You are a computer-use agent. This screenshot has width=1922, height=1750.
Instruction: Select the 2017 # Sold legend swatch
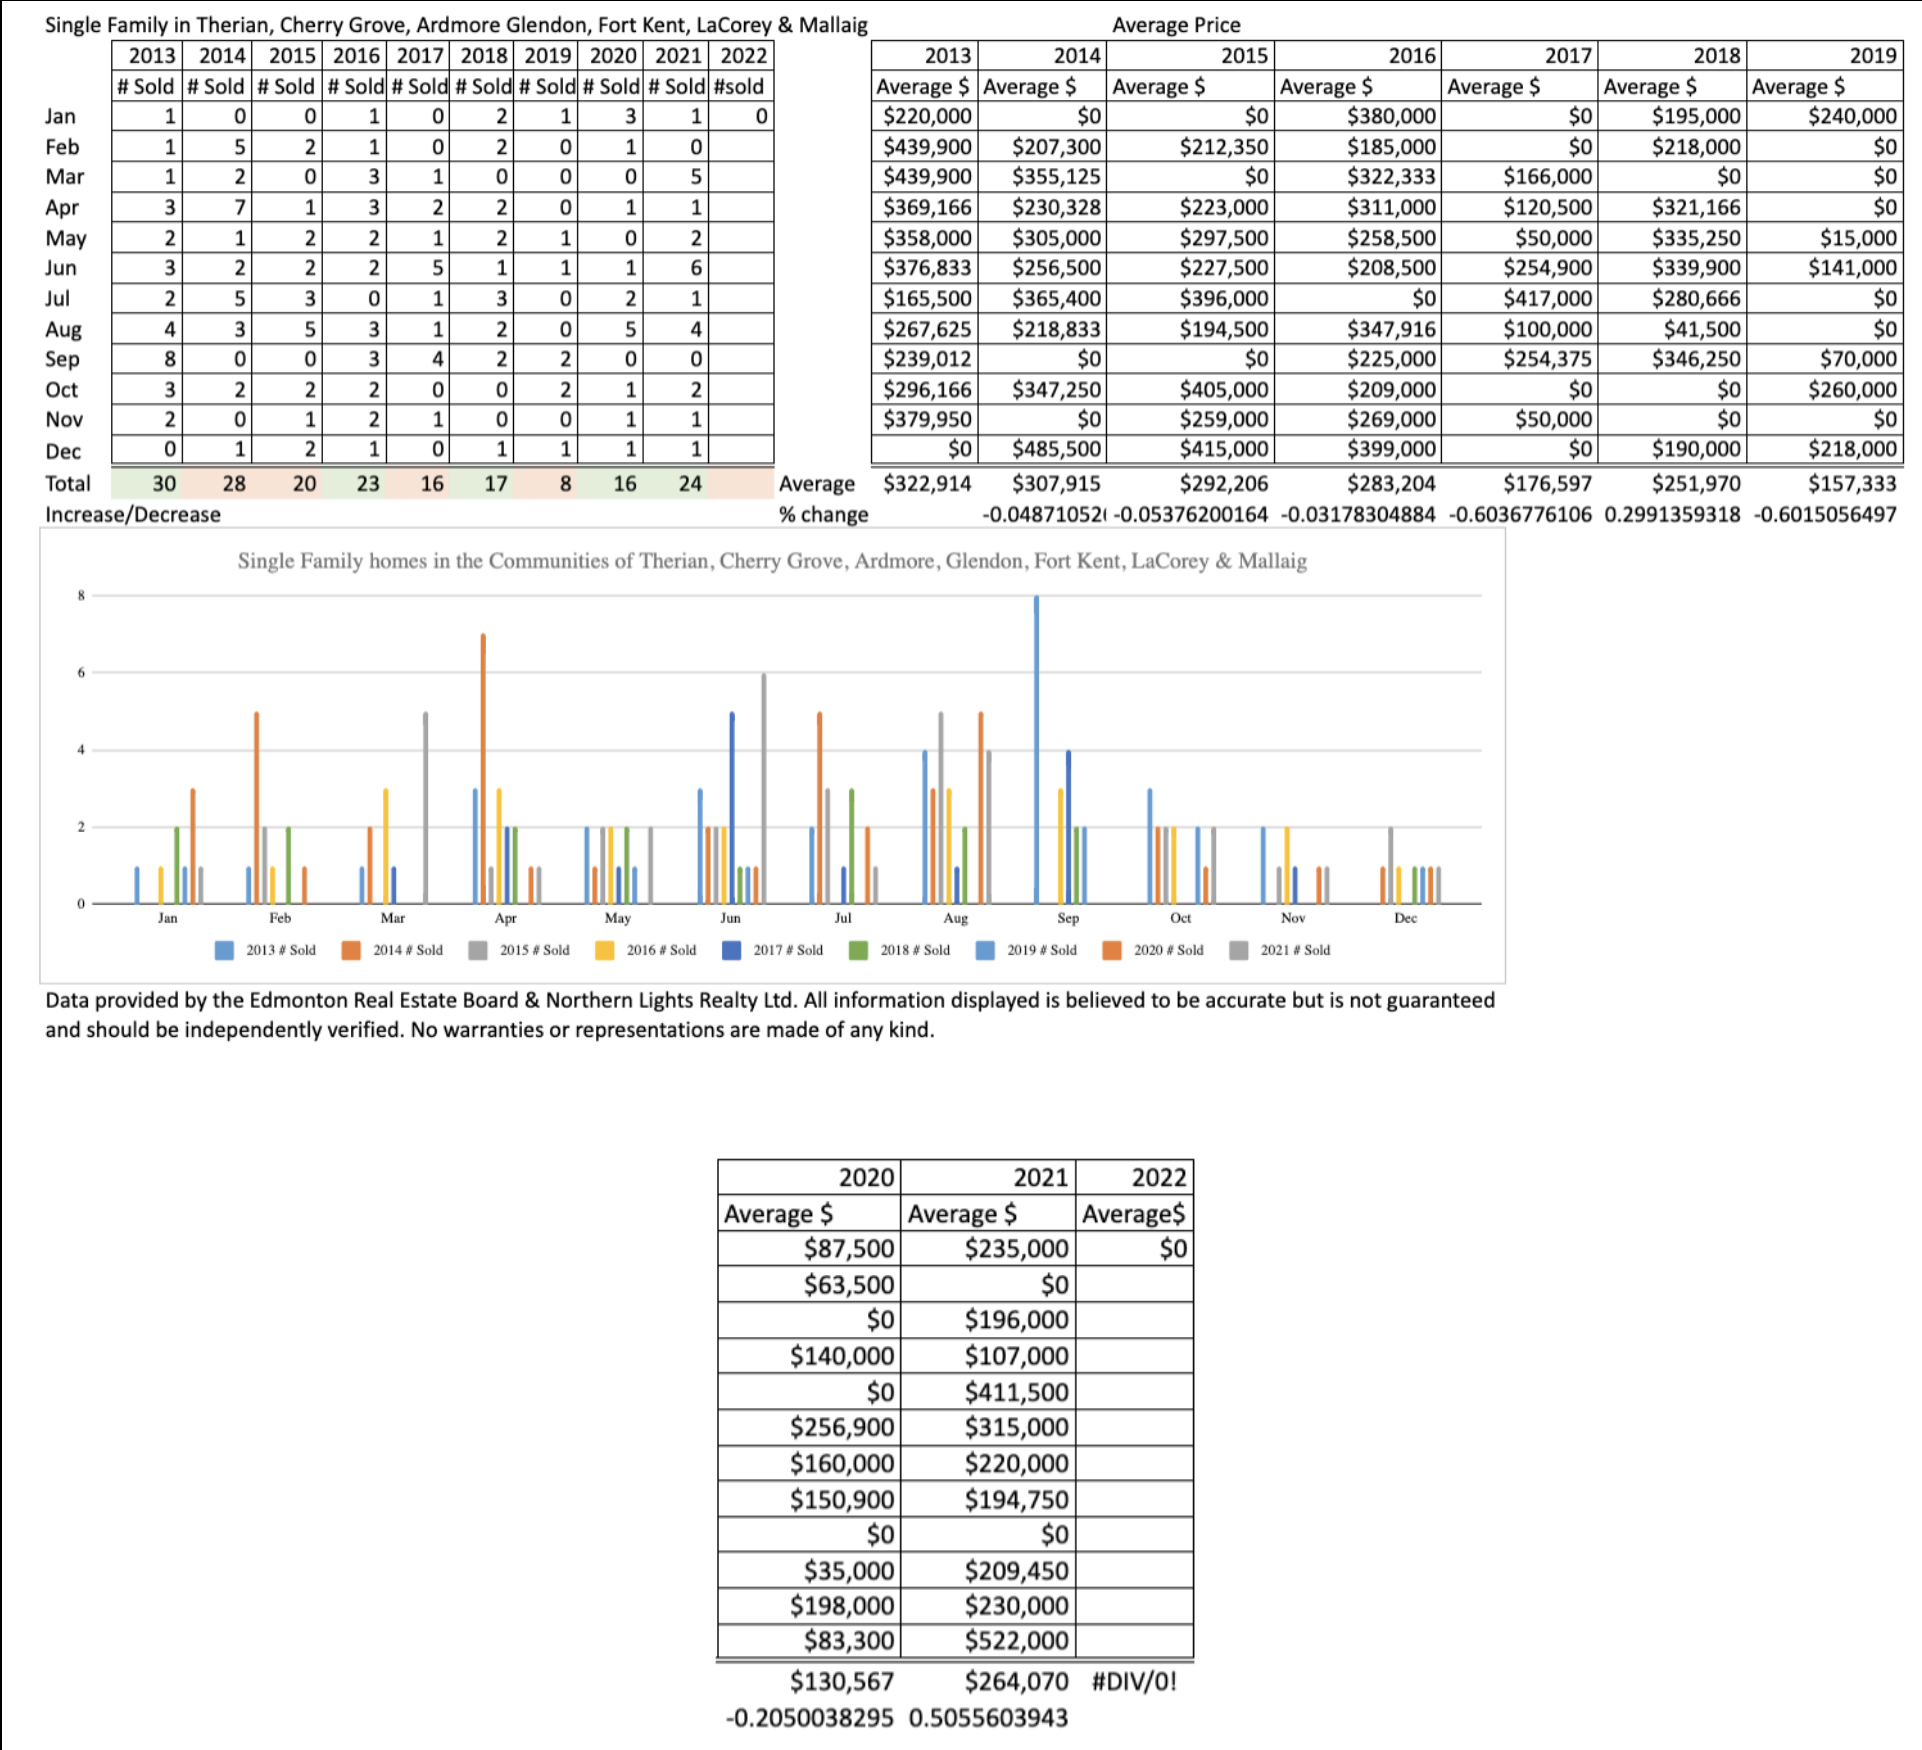(x=732, y=950)
